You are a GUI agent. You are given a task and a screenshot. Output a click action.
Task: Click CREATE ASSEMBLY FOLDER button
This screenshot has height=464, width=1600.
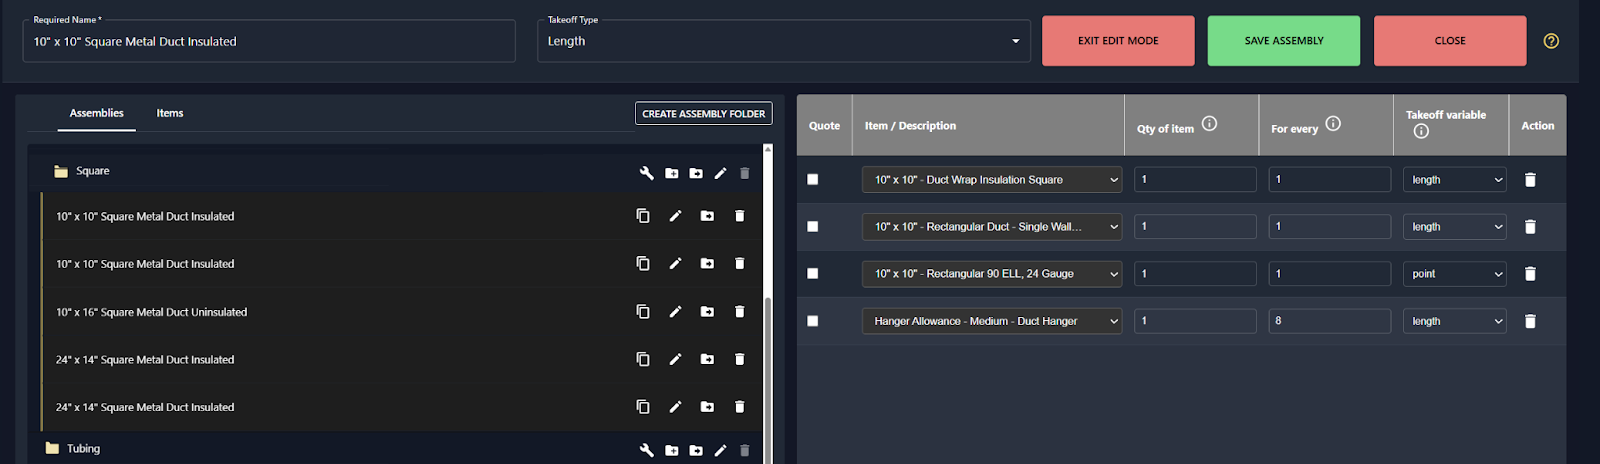tap(704, 114)
